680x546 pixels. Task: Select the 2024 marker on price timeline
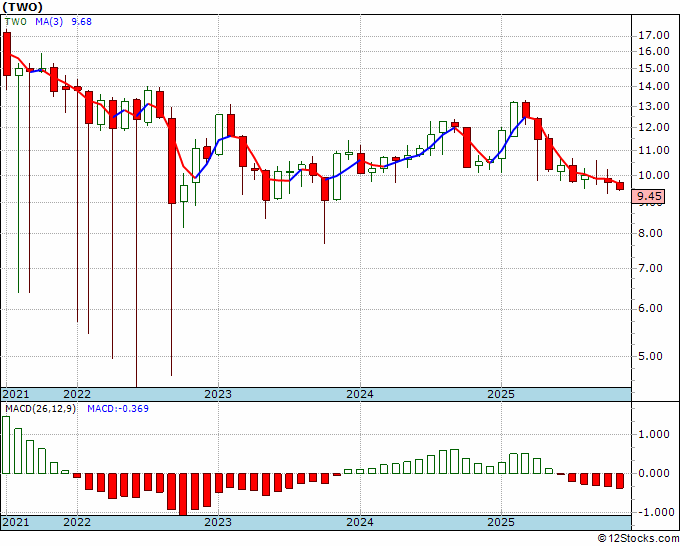point(360,394)
